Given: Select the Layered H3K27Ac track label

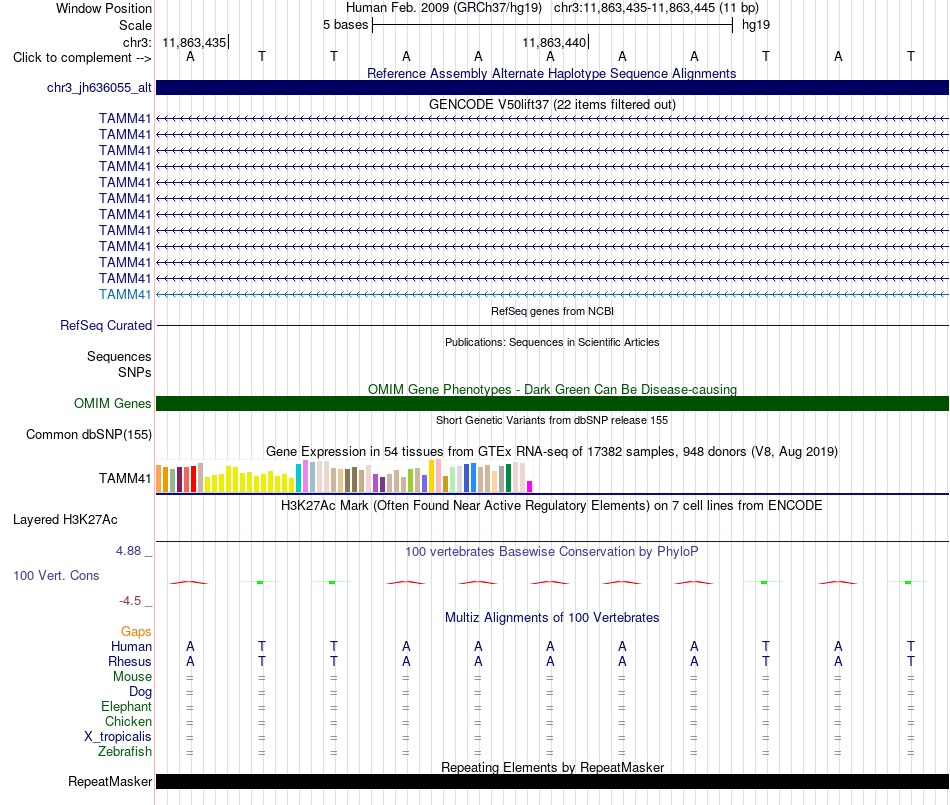Looking at the screenshot, I should pyautogui.click(x=65, y=520).
